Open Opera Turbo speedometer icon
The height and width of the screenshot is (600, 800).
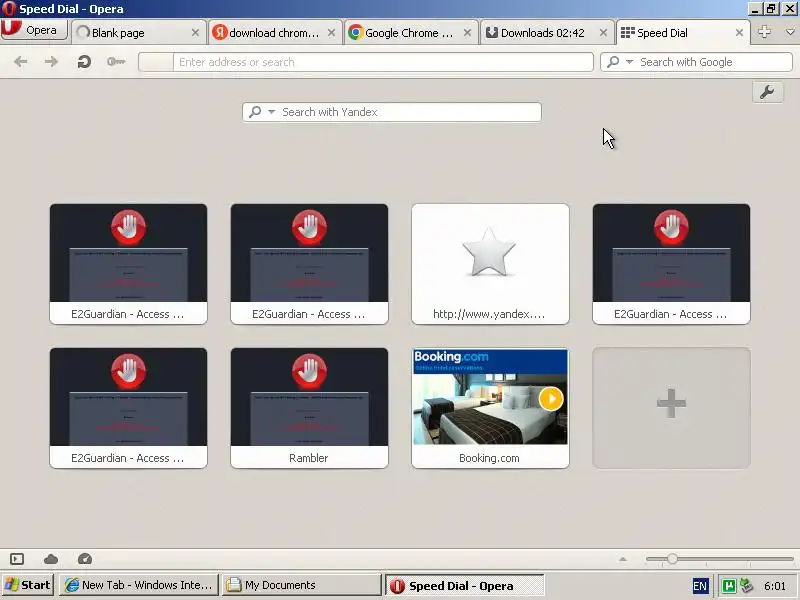85,559
